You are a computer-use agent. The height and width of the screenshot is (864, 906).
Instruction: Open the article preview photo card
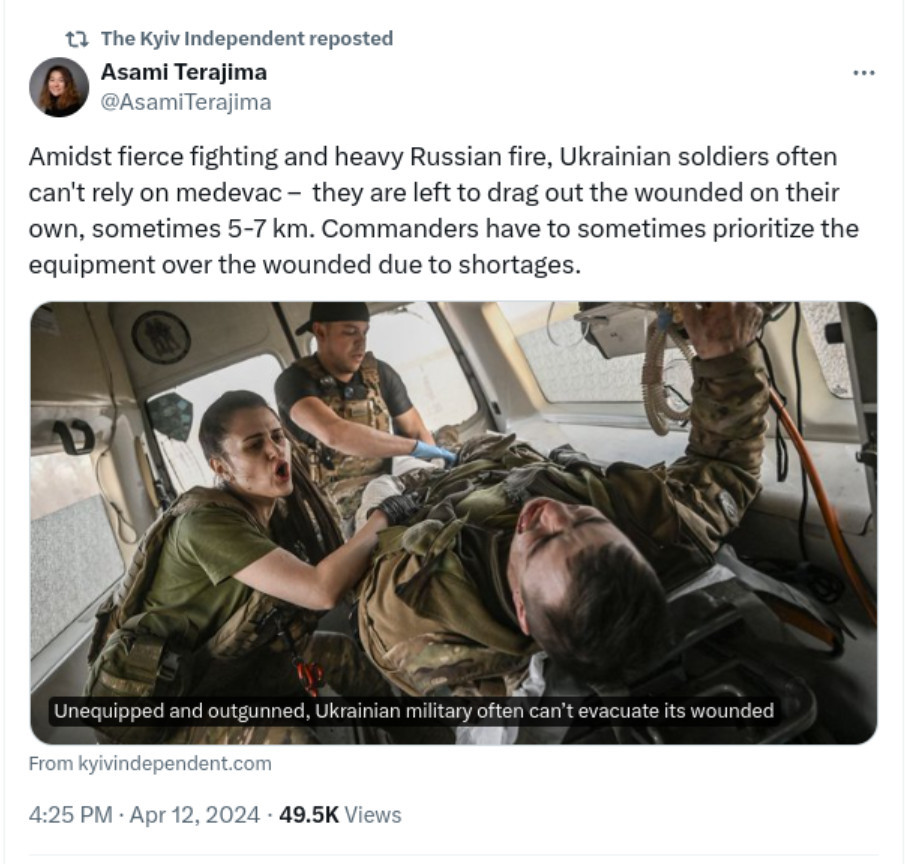pyautogui.click(x=454, y=523)
